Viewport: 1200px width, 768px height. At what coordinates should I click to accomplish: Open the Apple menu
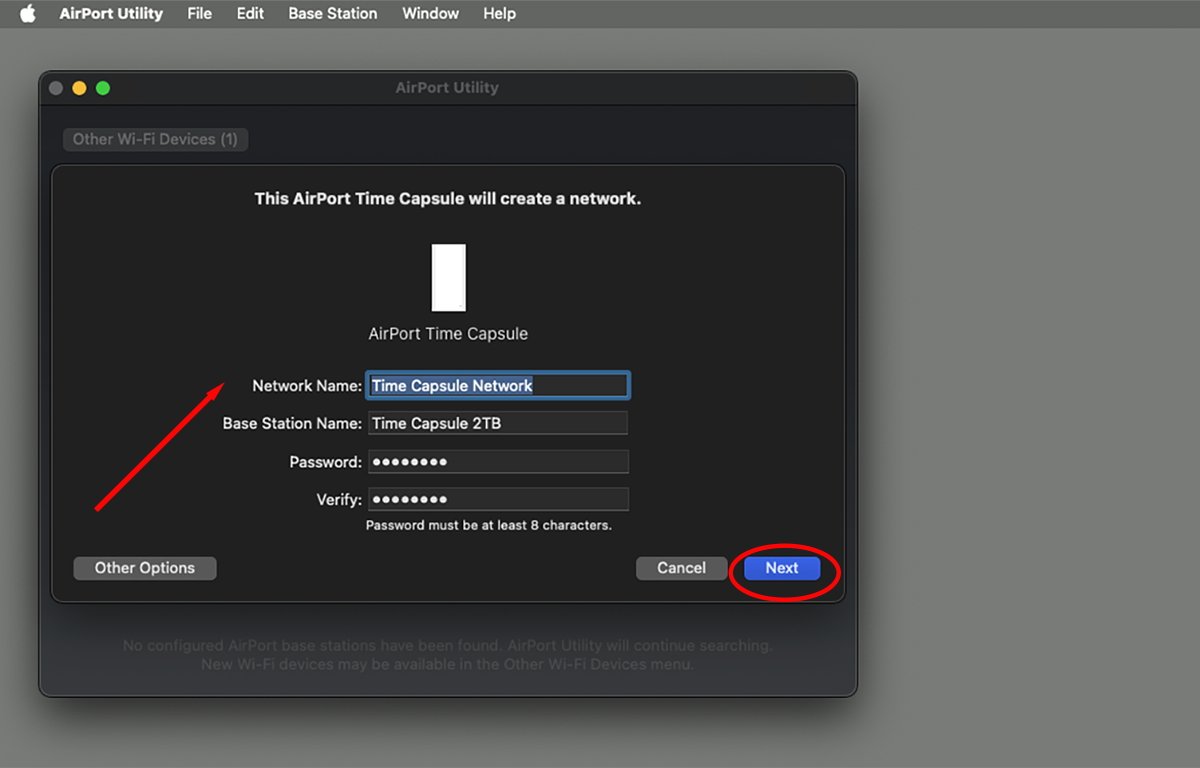tap(27, 14)
